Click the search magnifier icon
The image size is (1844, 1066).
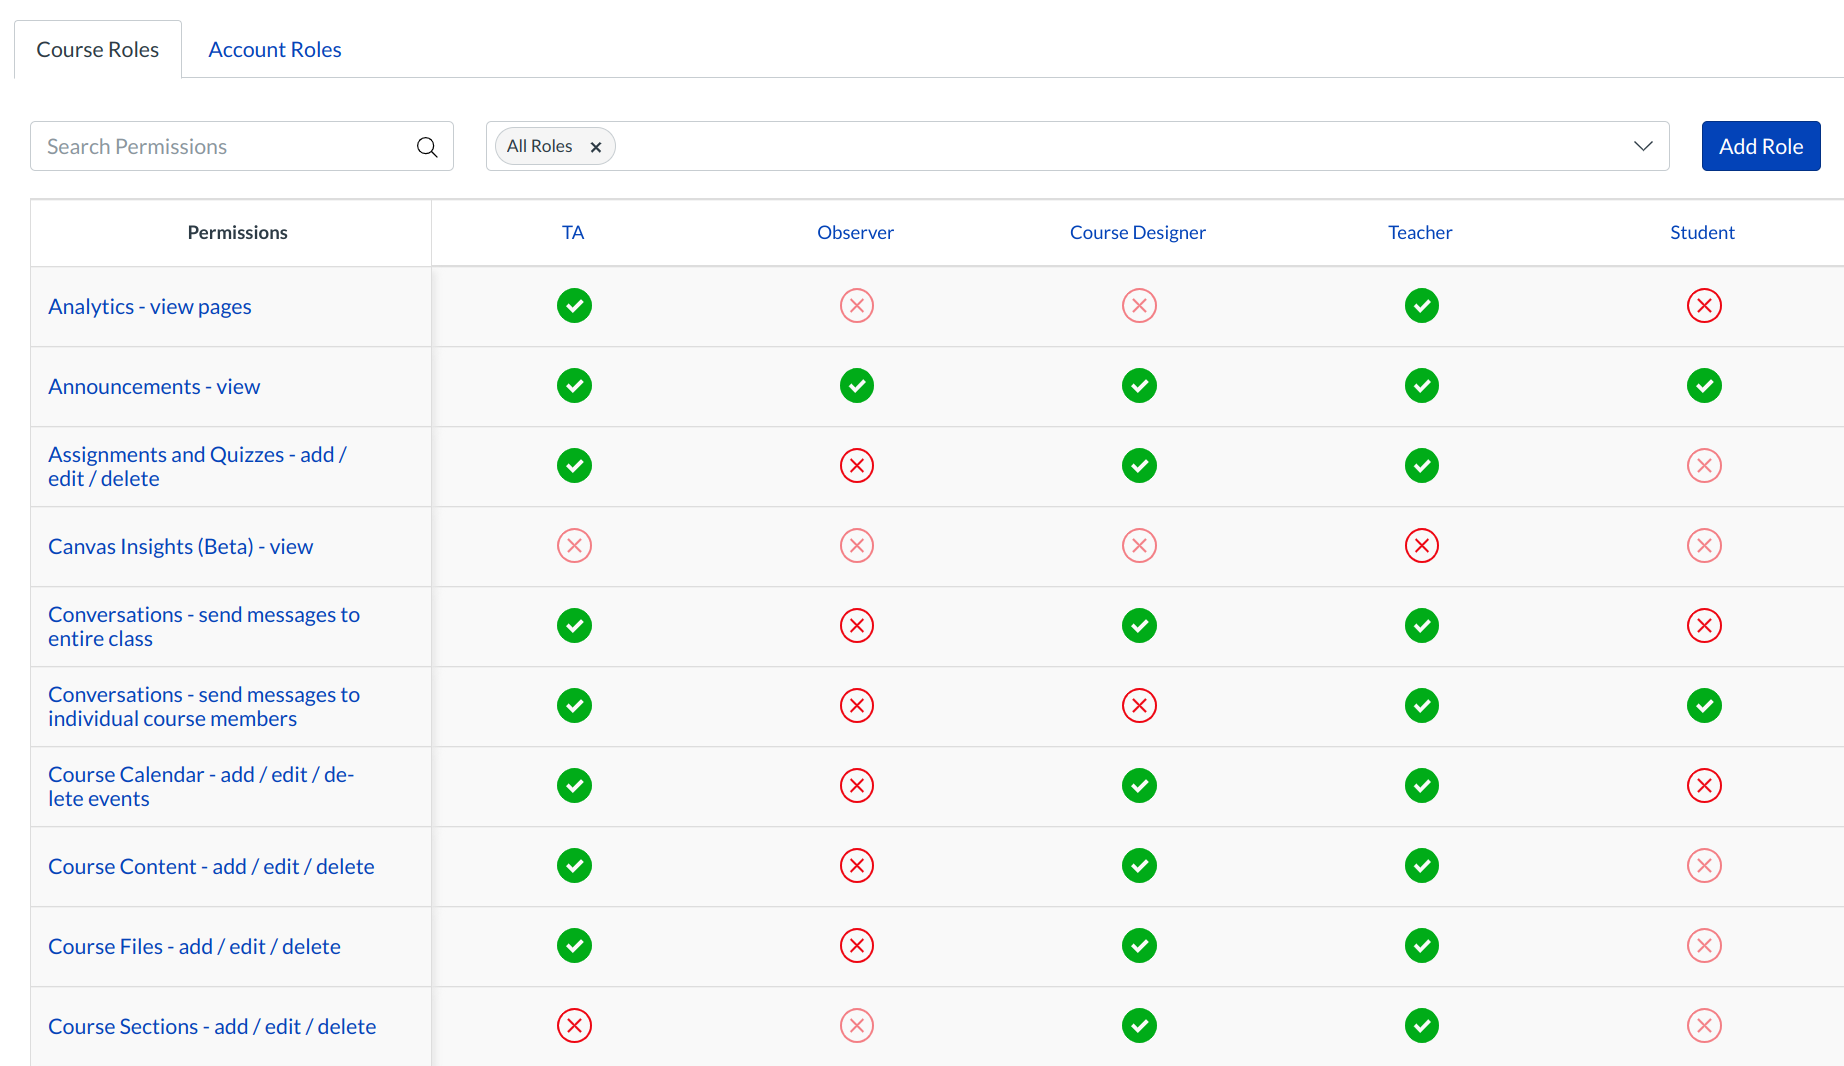pyautogui.click(x=427, y=147)
